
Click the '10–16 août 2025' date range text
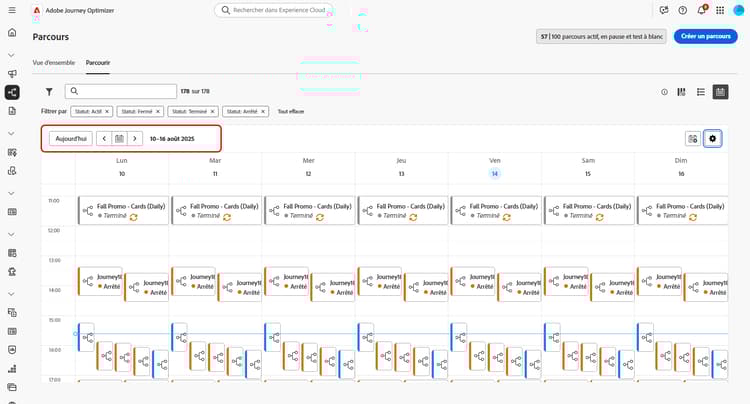[172, 139]
